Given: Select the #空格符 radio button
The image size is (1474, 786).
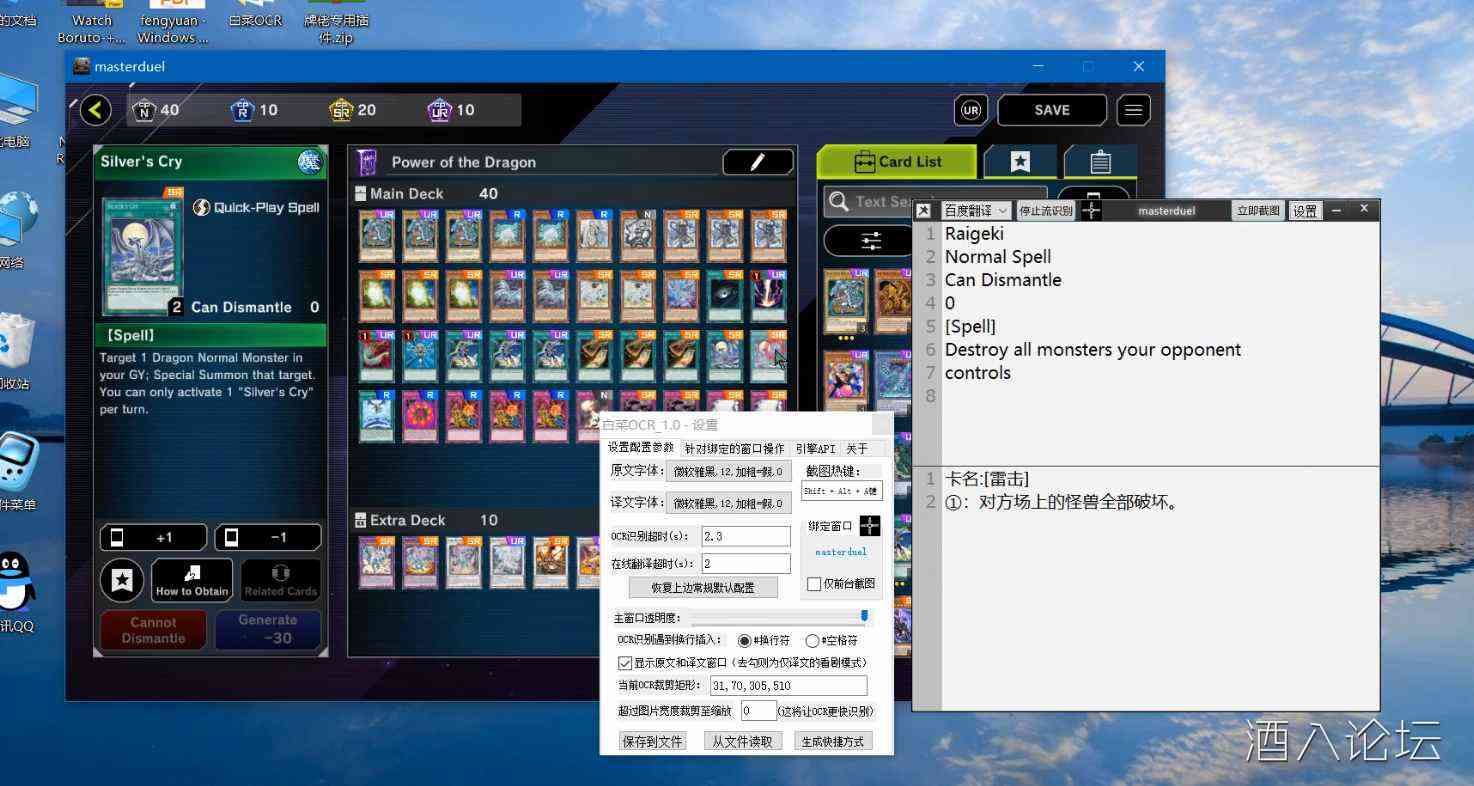Looking at the screenshot, I should point(811,640).
